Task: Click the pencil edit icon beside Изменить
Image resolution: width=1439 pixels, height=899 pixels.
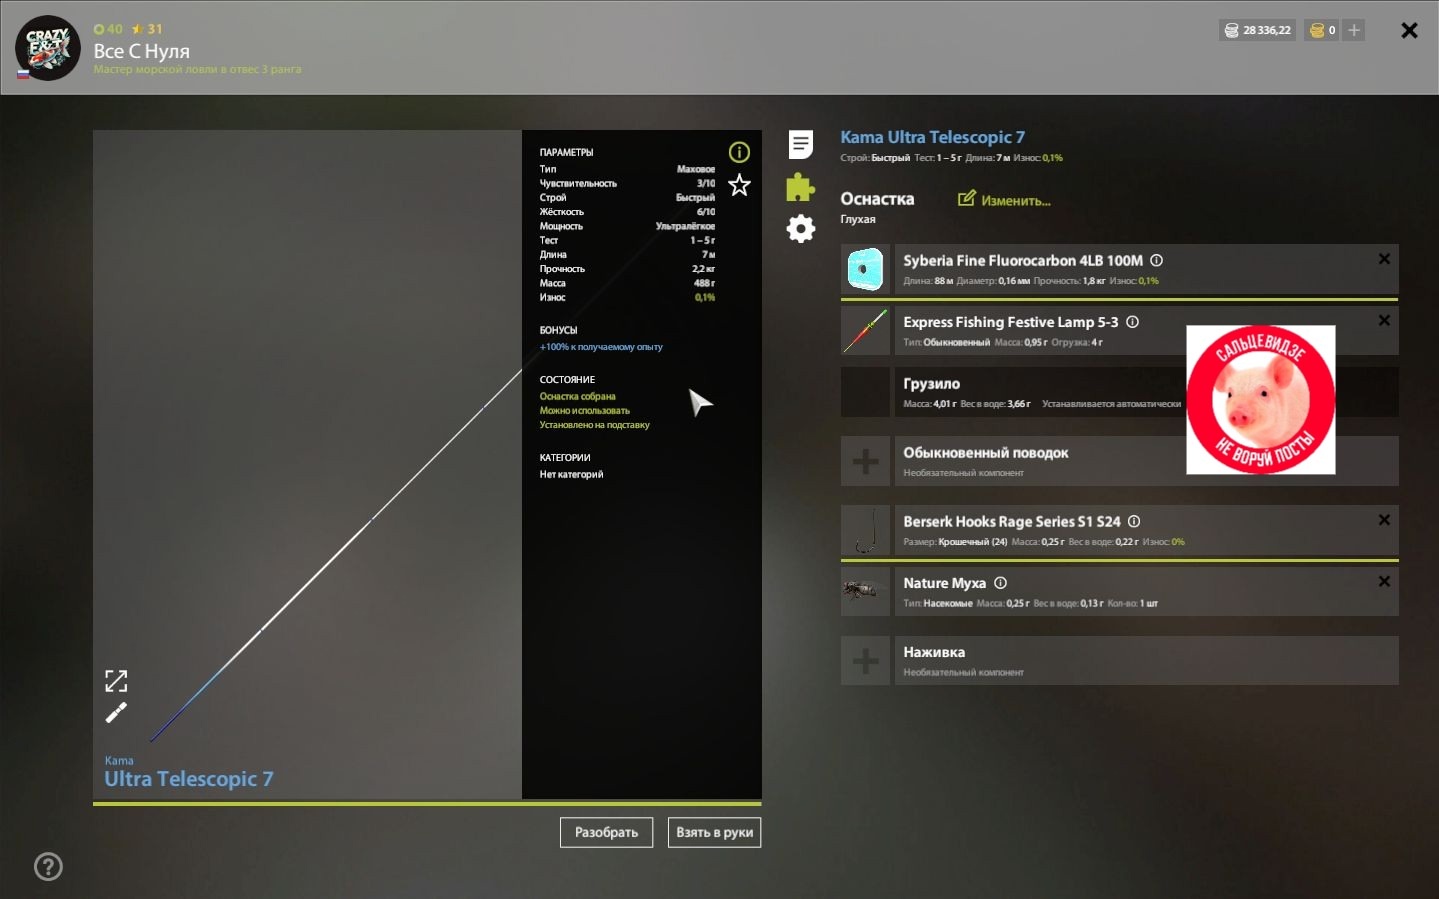Action: tap(966, 199)
